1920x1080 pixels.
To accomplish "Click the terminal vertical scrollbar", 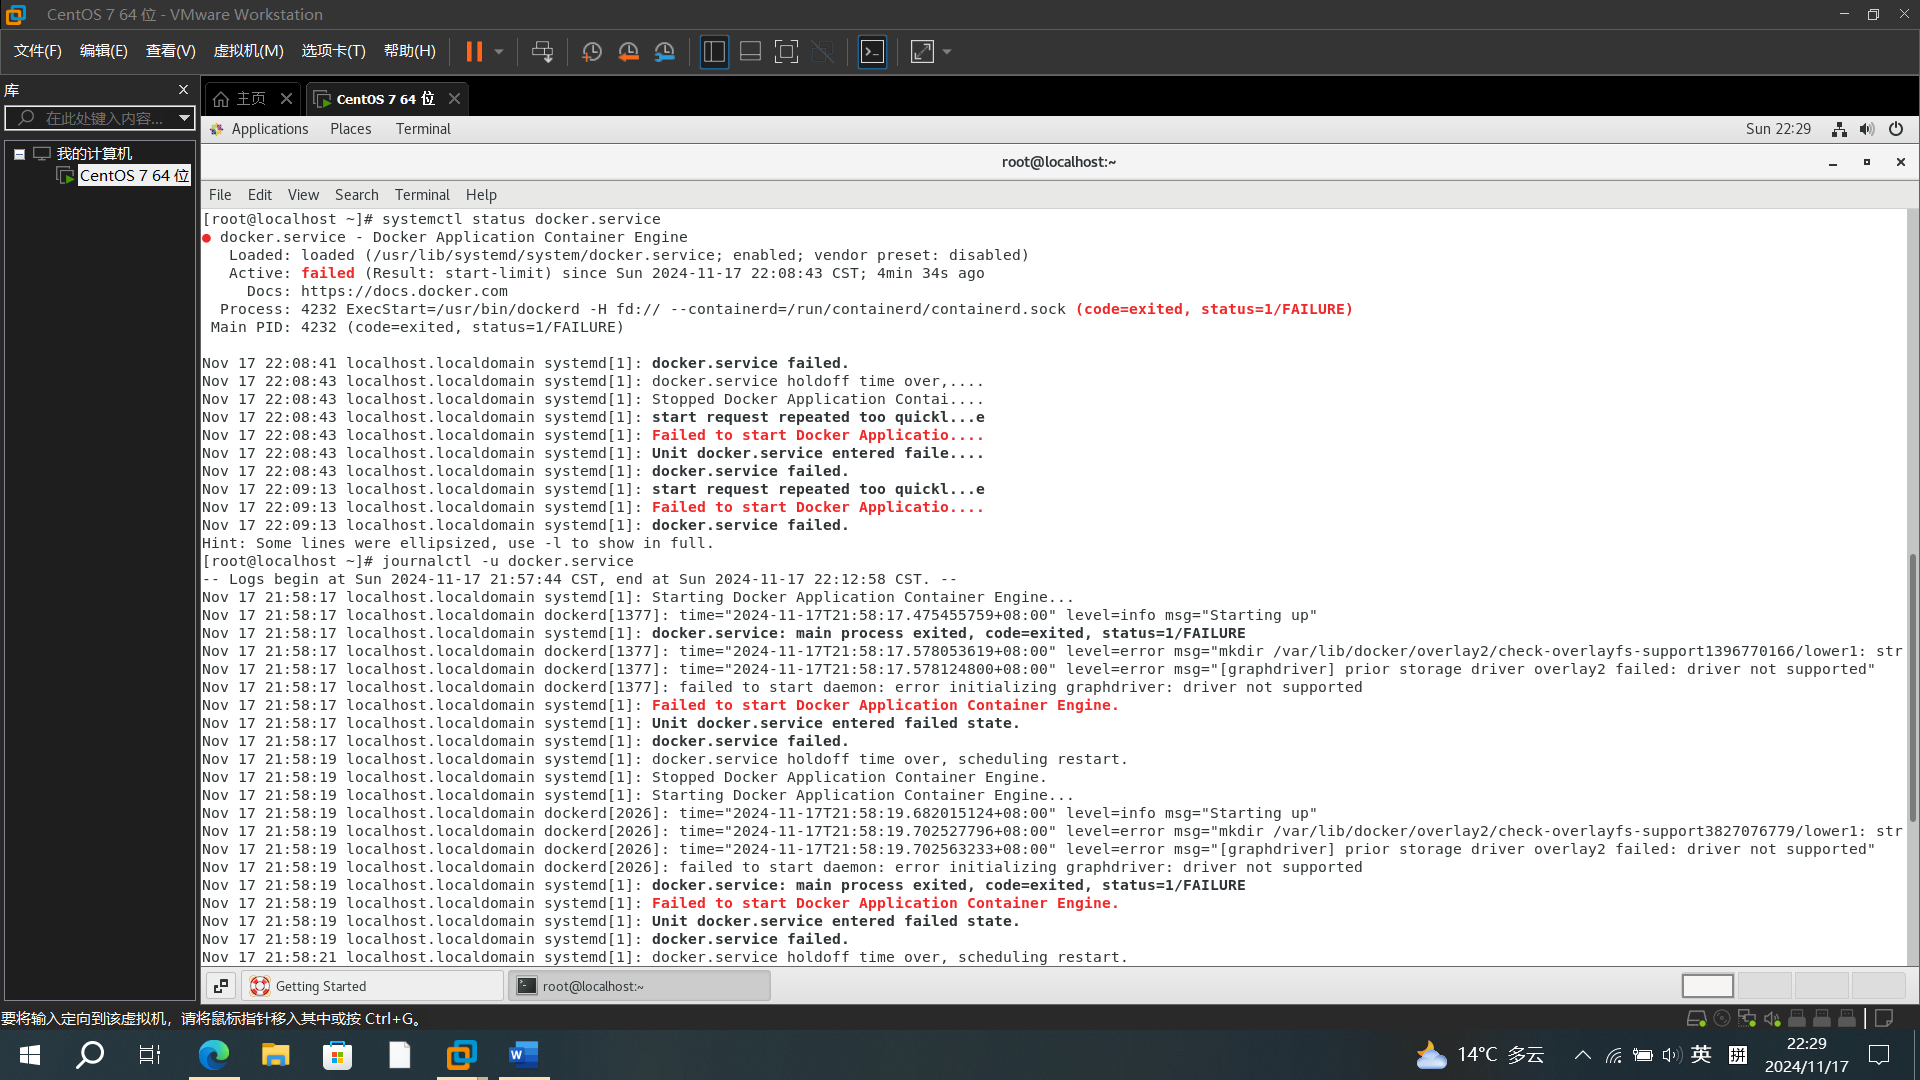I will [1912, 687].
